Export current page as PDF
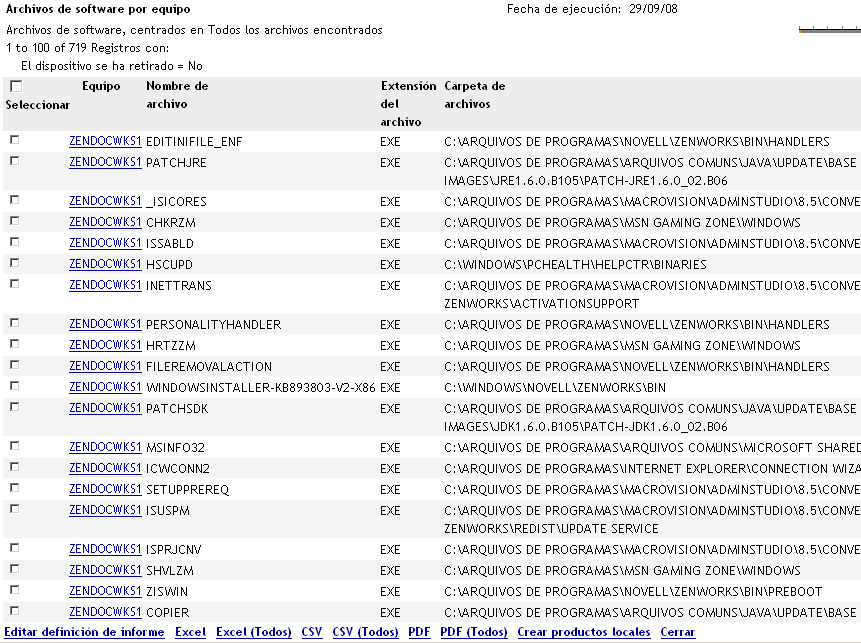The image size is (861, 643). point(419,632)
